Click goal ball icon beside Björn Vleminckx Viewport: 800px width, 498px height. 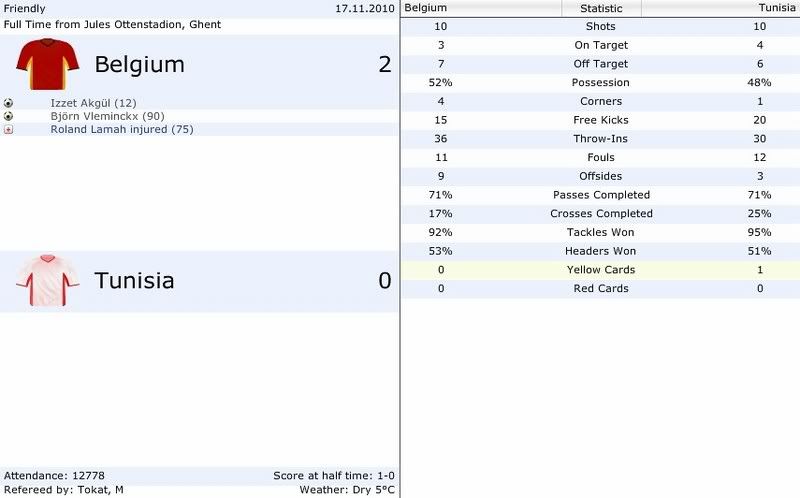tap(8, 116)
